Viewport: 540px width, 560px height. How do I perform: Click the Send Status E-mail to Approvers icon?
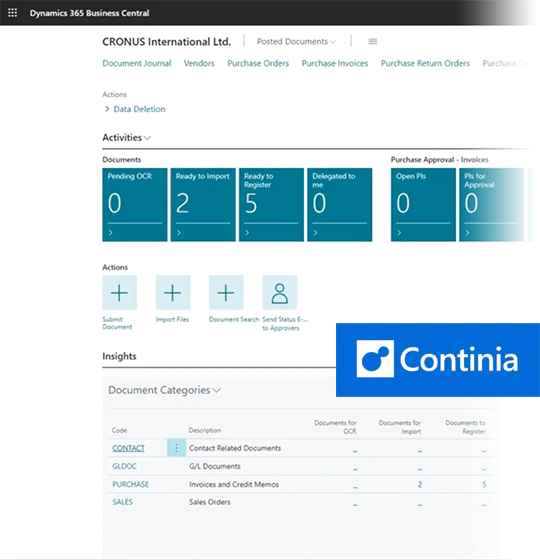coord(280,292)
